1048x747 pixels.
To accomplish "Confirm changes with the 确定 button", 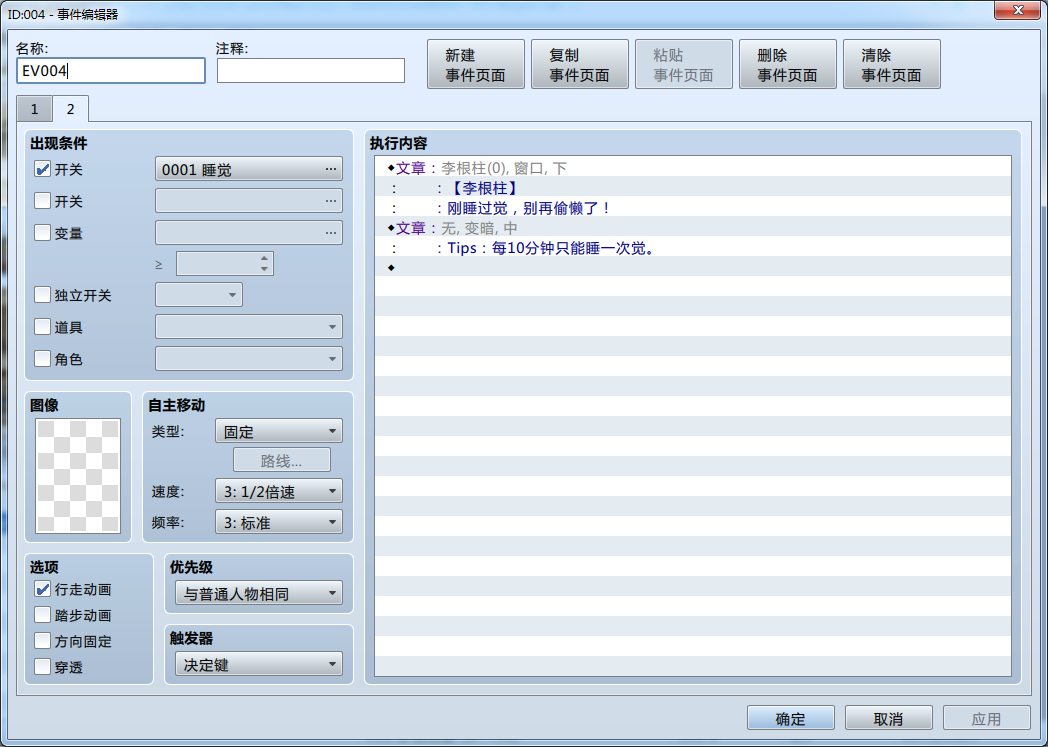I will point(791,718).
